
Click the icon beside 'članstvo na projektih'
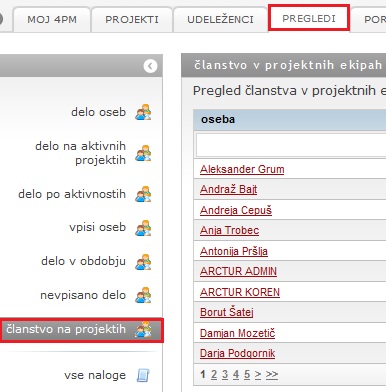(x=143, y=329)
